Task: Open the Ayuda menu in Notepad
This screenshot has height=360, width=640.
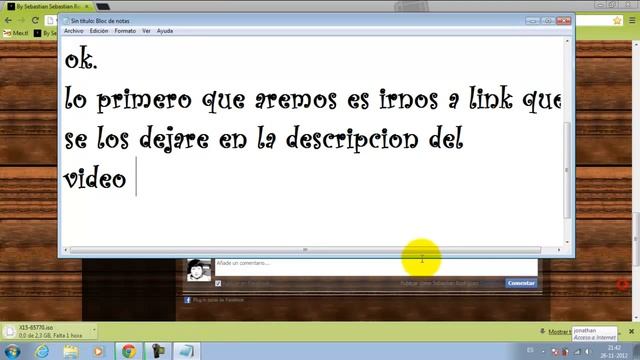Action: click(165, 31)
